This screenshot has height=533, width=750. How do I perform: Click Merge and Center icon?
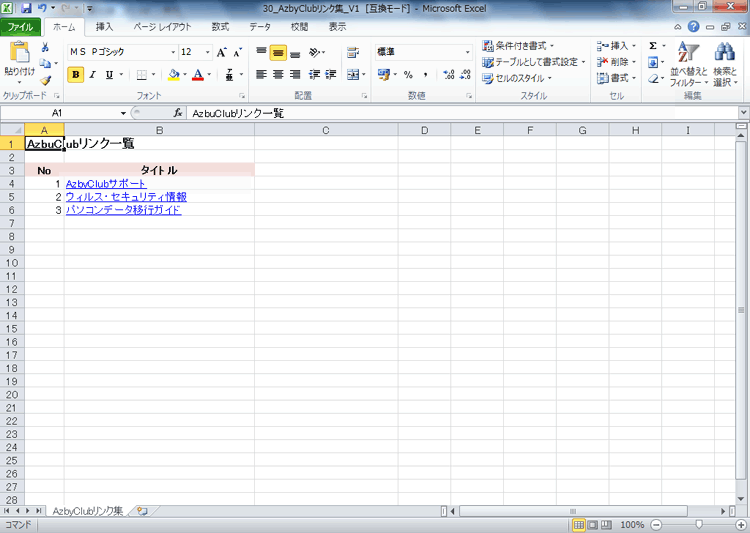coord(353,75)
